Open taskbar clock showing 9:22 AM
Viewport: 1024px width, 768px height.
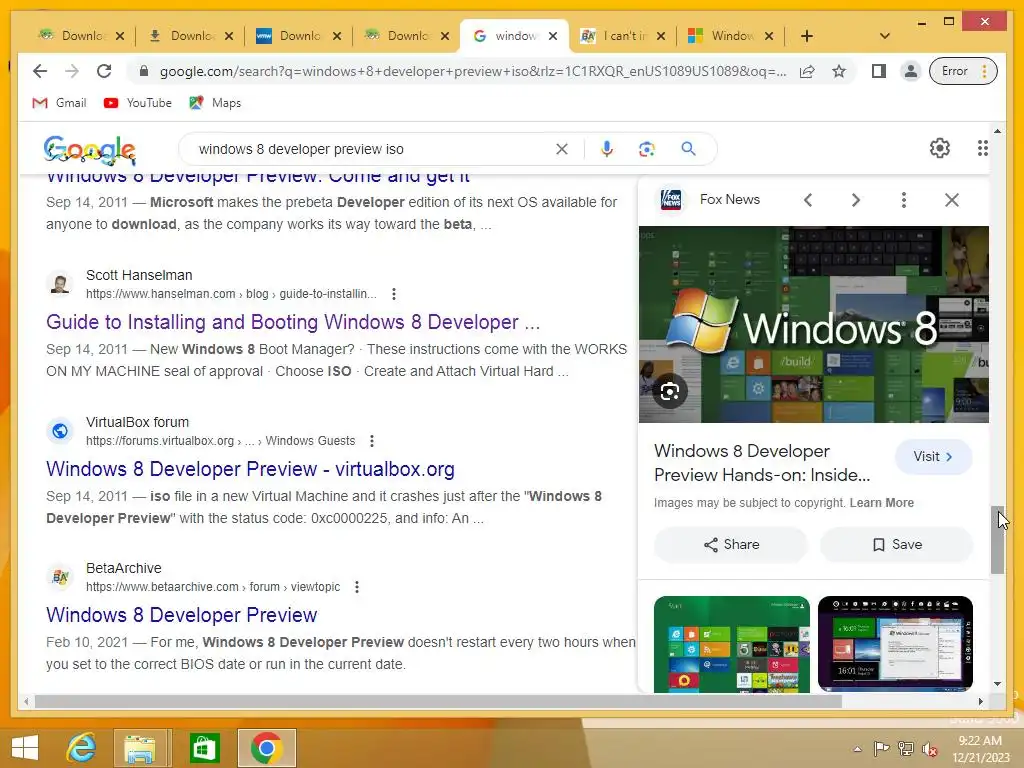point(980,748)
